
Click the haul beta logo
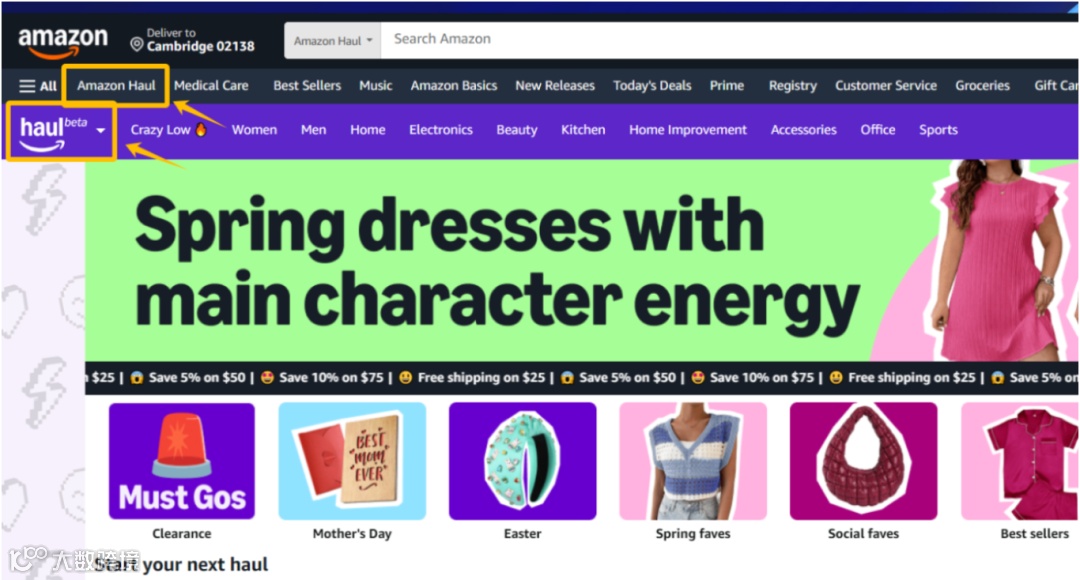53,133
